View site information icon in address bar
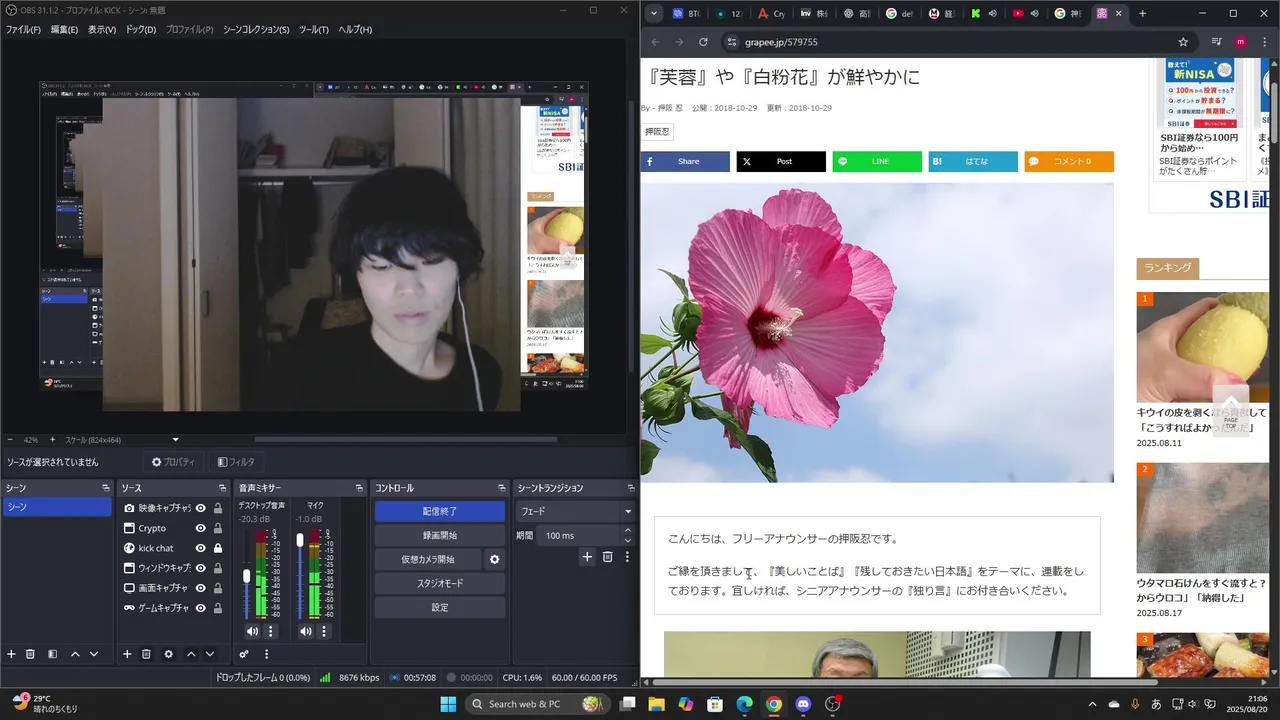This screenshot has width=1280, height=720. click(731, 42)
